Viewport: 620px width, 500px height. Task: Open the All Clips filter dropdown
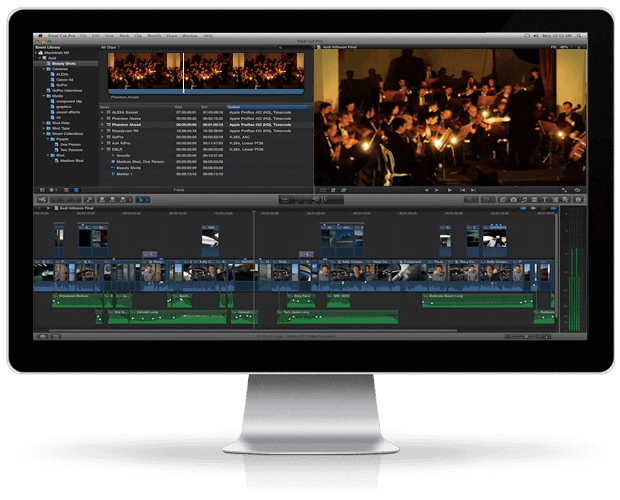110,47
